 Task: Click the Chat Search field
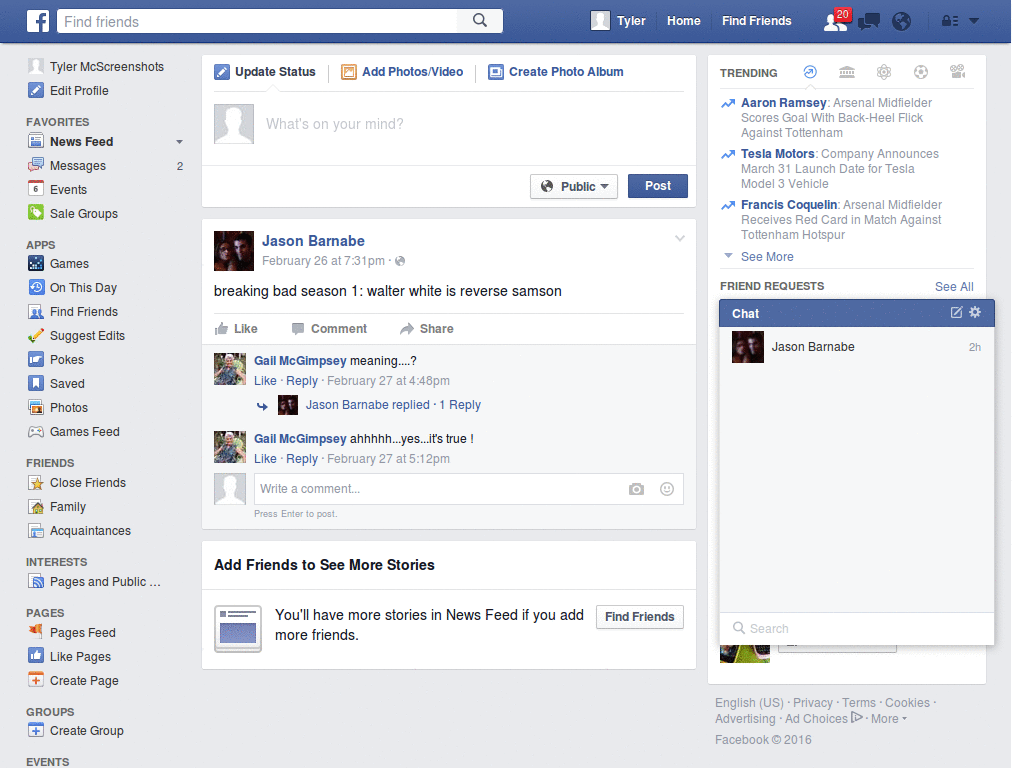click(857, 628)
